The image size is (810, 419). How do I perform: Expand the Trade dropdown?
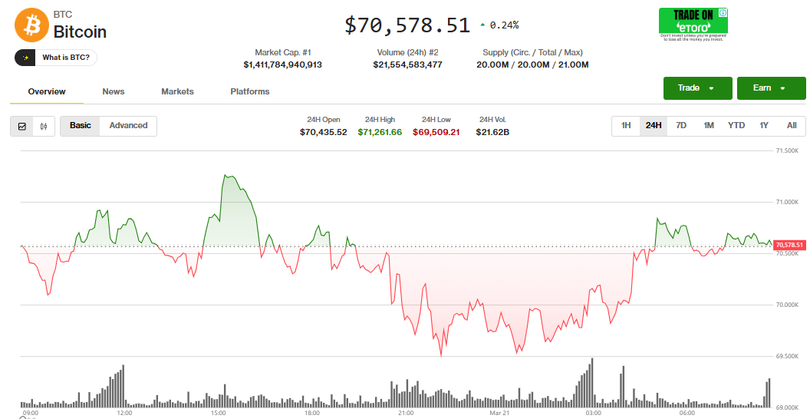(697, 88)
